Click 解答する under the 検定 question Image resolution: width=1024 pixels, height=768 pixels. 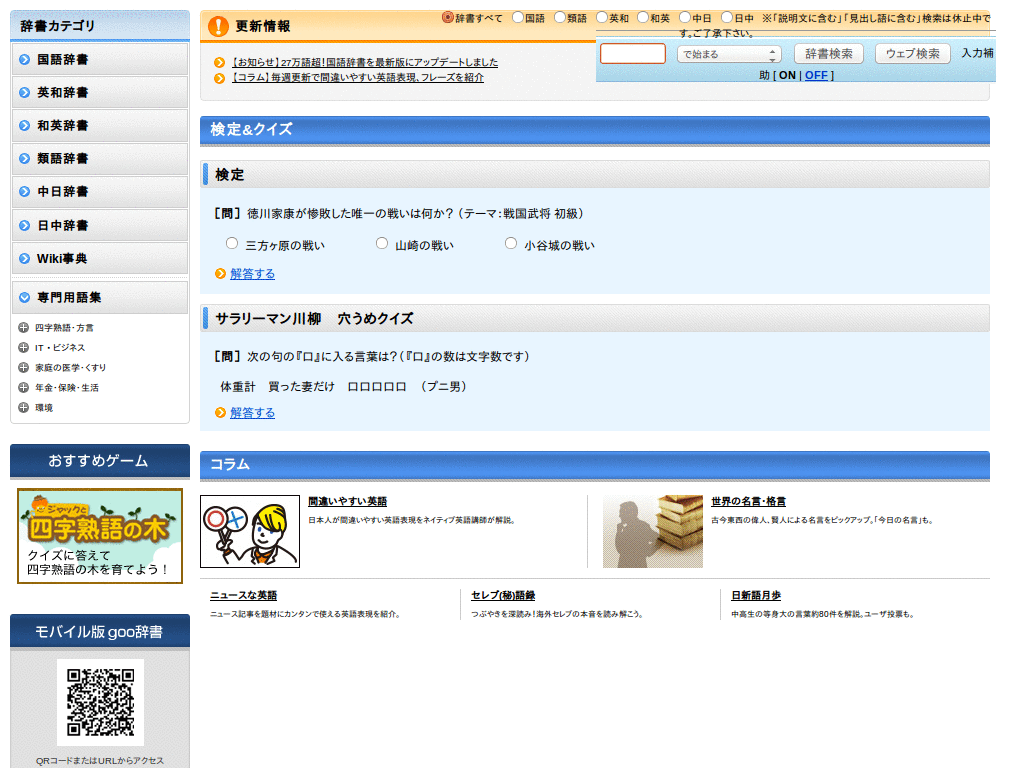(252, 273)
